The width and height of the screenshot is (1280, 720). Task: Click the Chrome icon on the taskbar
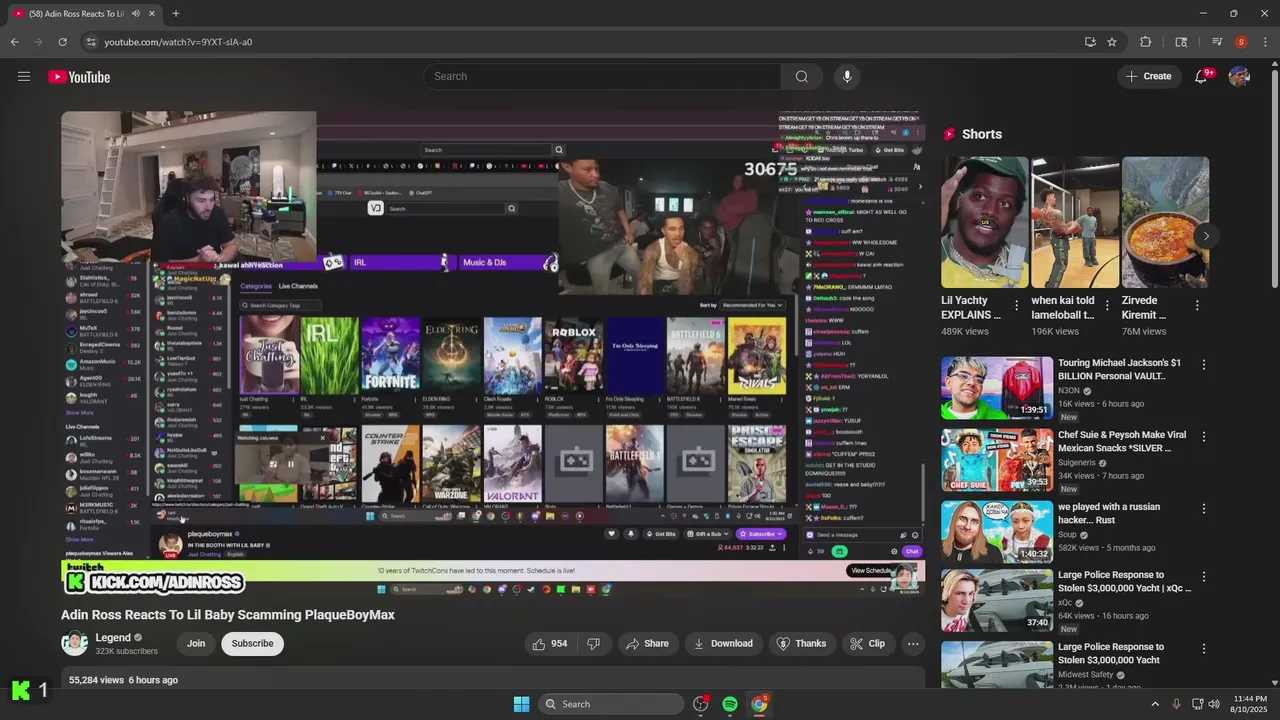[760, 704]
